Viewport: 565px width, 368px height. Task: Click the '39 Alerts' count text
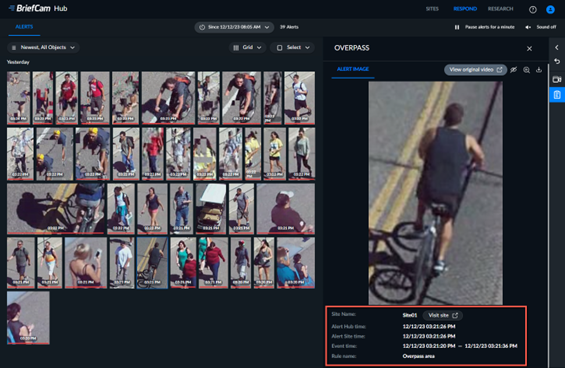pos(289,27)
